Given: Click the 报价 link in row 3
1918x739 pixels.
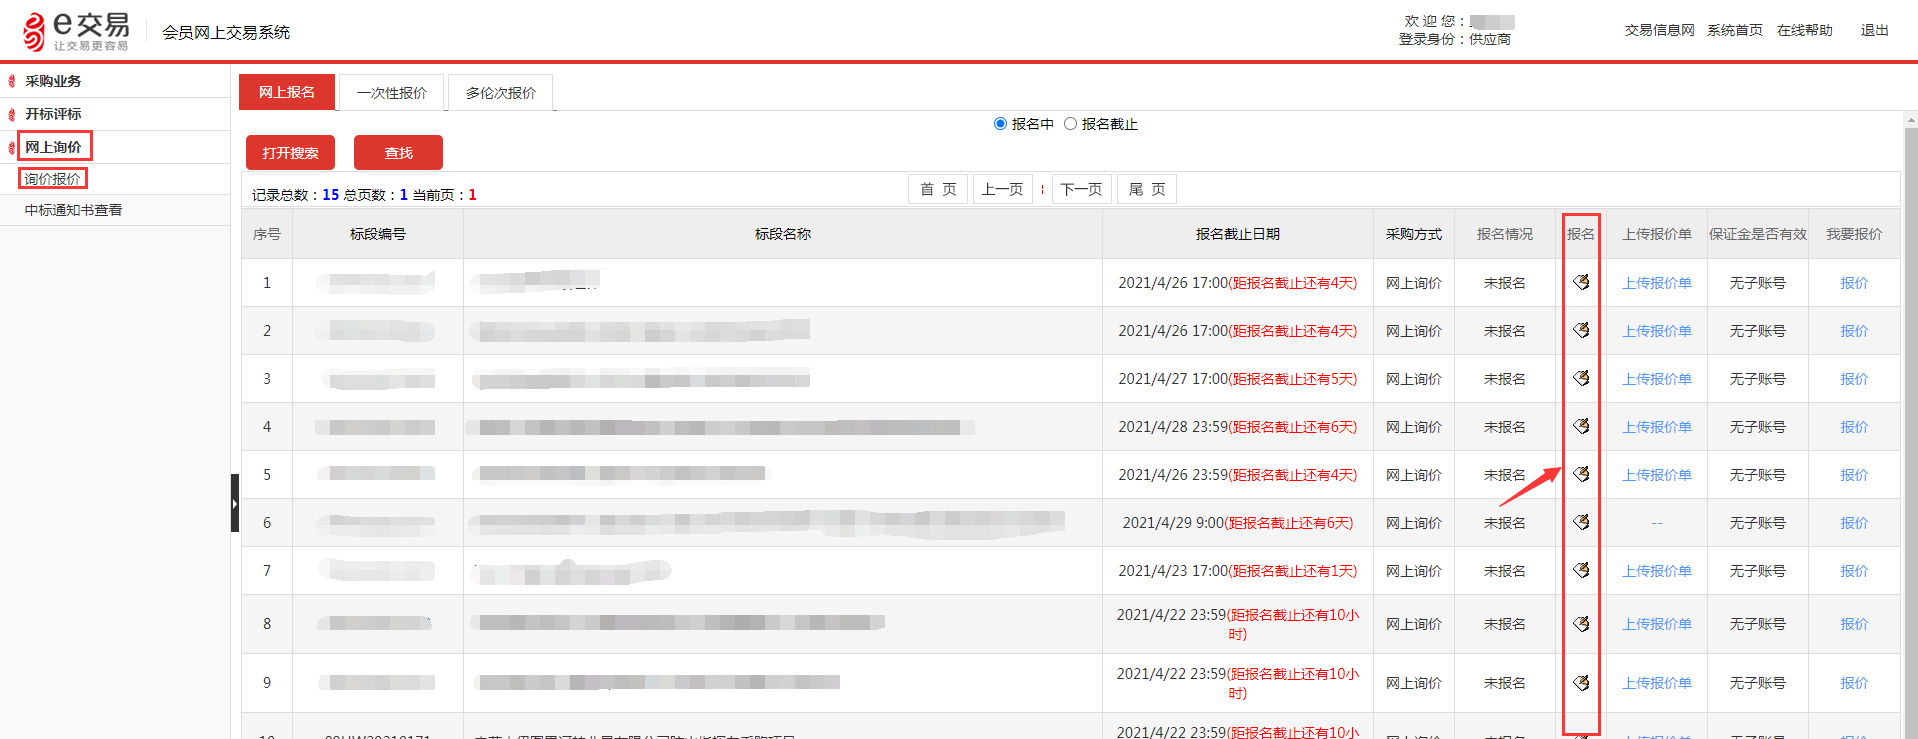Looking at the screenshot, I should pos(1854,379).
